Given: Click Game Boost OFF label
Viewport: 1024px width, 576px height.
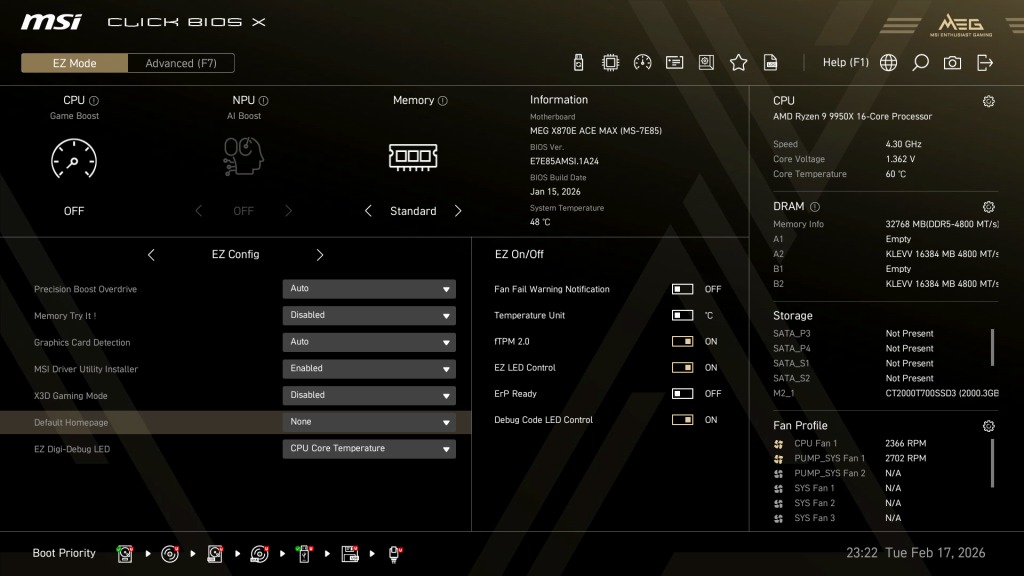Looking at the screenshot, I should click(74, 211).
